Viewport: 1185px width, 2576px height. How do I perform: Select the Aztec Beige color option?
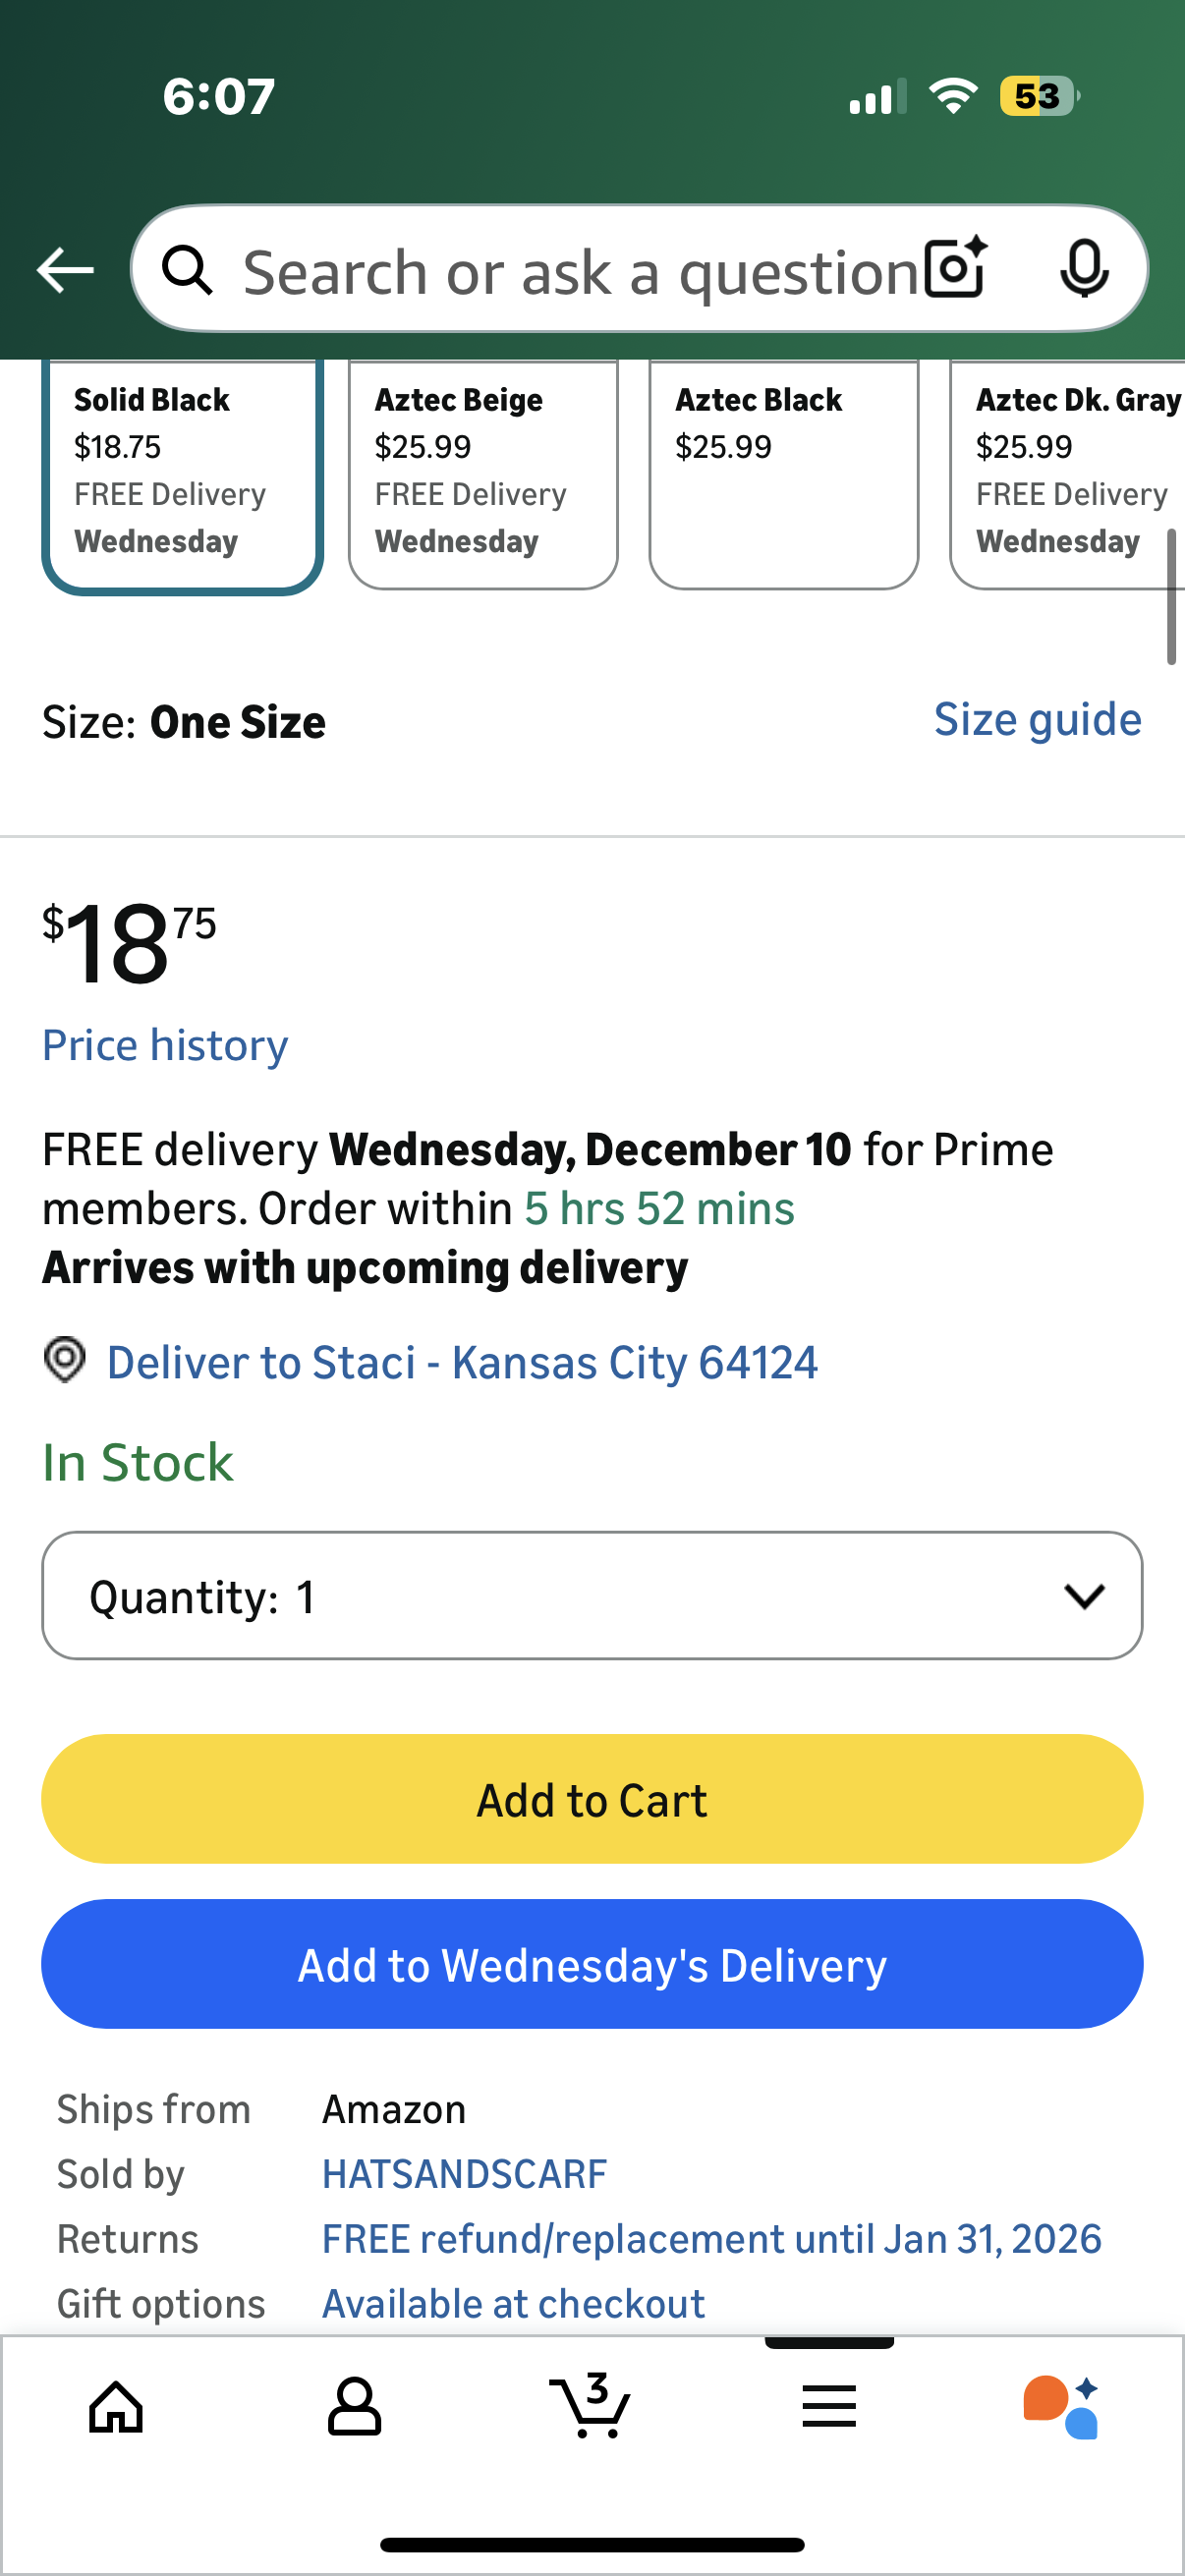coord(483,472)
